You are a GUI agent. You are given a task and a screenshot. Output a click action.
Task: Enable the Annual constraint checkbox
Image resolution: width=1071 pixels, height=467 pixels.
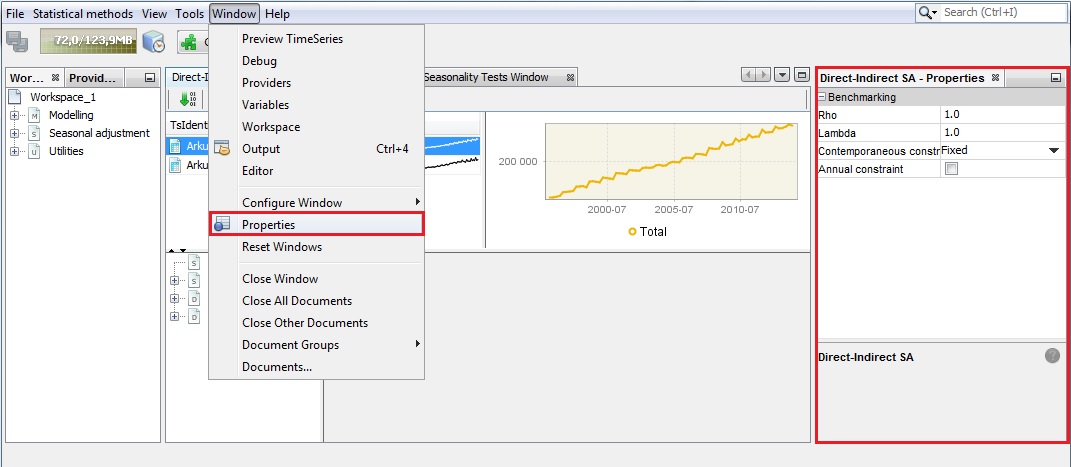pyautogui.click(x=951, y=169)
